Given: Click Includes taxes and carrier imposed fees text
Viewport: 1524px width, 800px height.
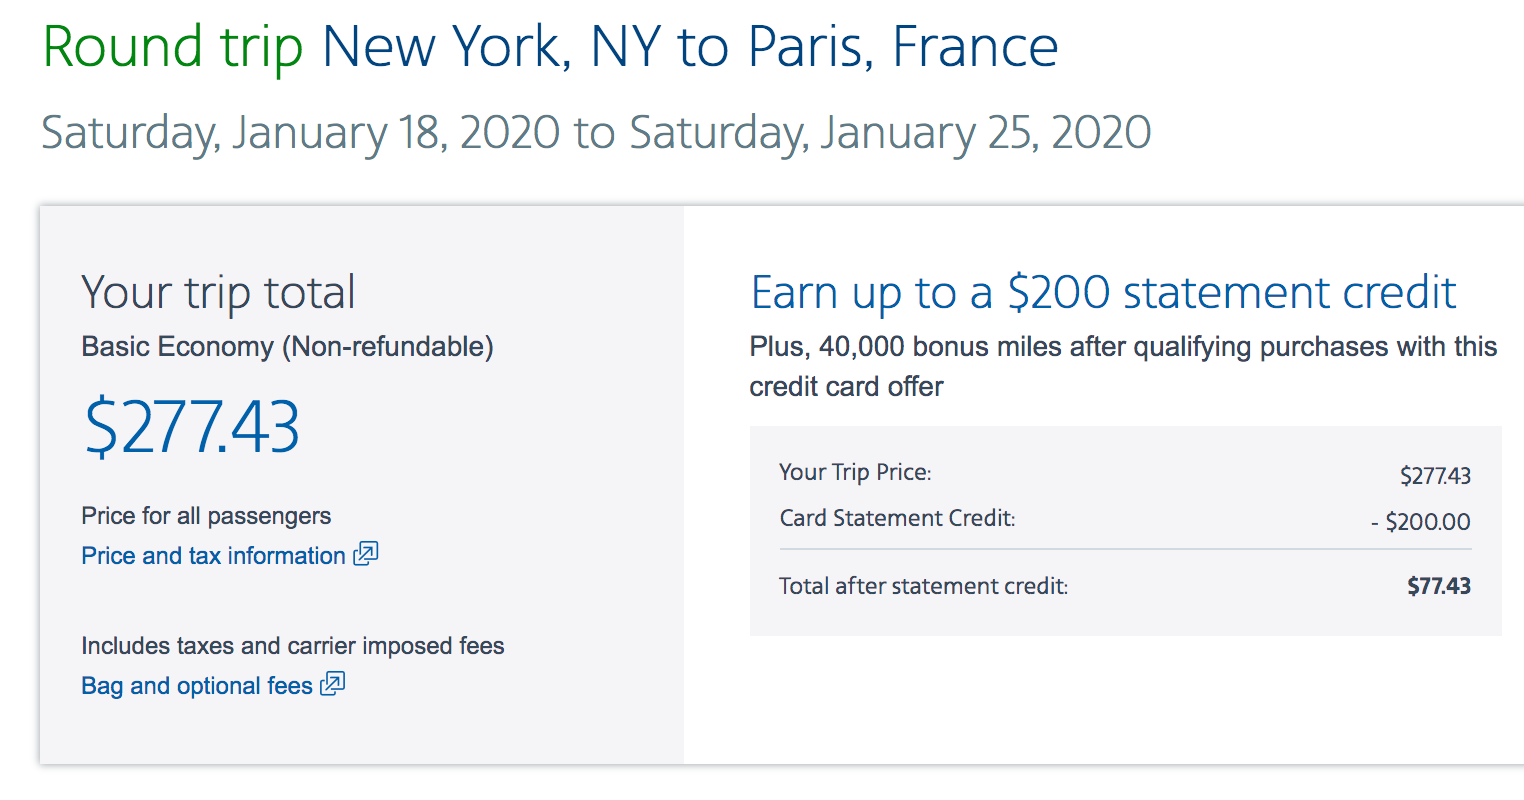Looking at the screenshot, I should pyautogui.click(x=293, y=646).
